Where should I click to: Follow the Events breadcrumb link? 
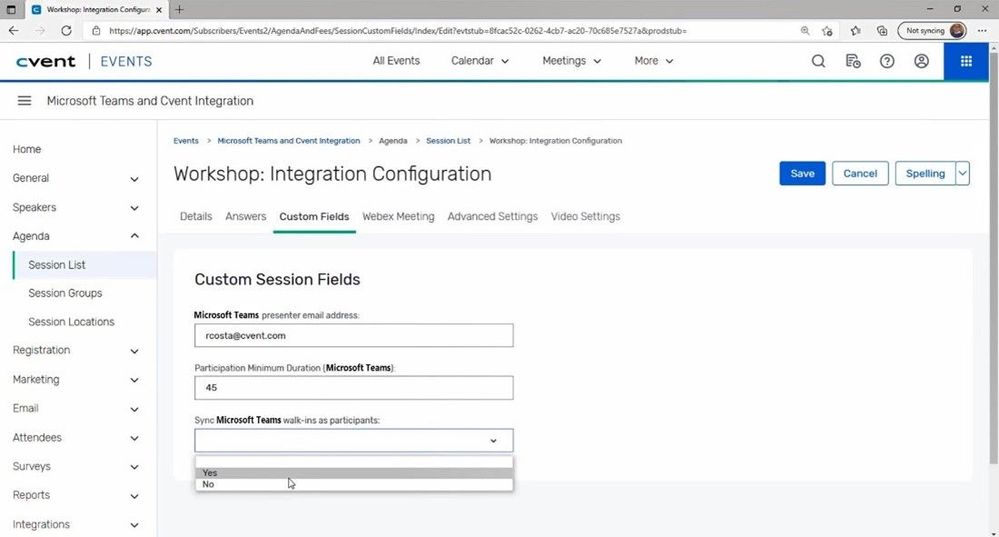[x=186, y=141]
